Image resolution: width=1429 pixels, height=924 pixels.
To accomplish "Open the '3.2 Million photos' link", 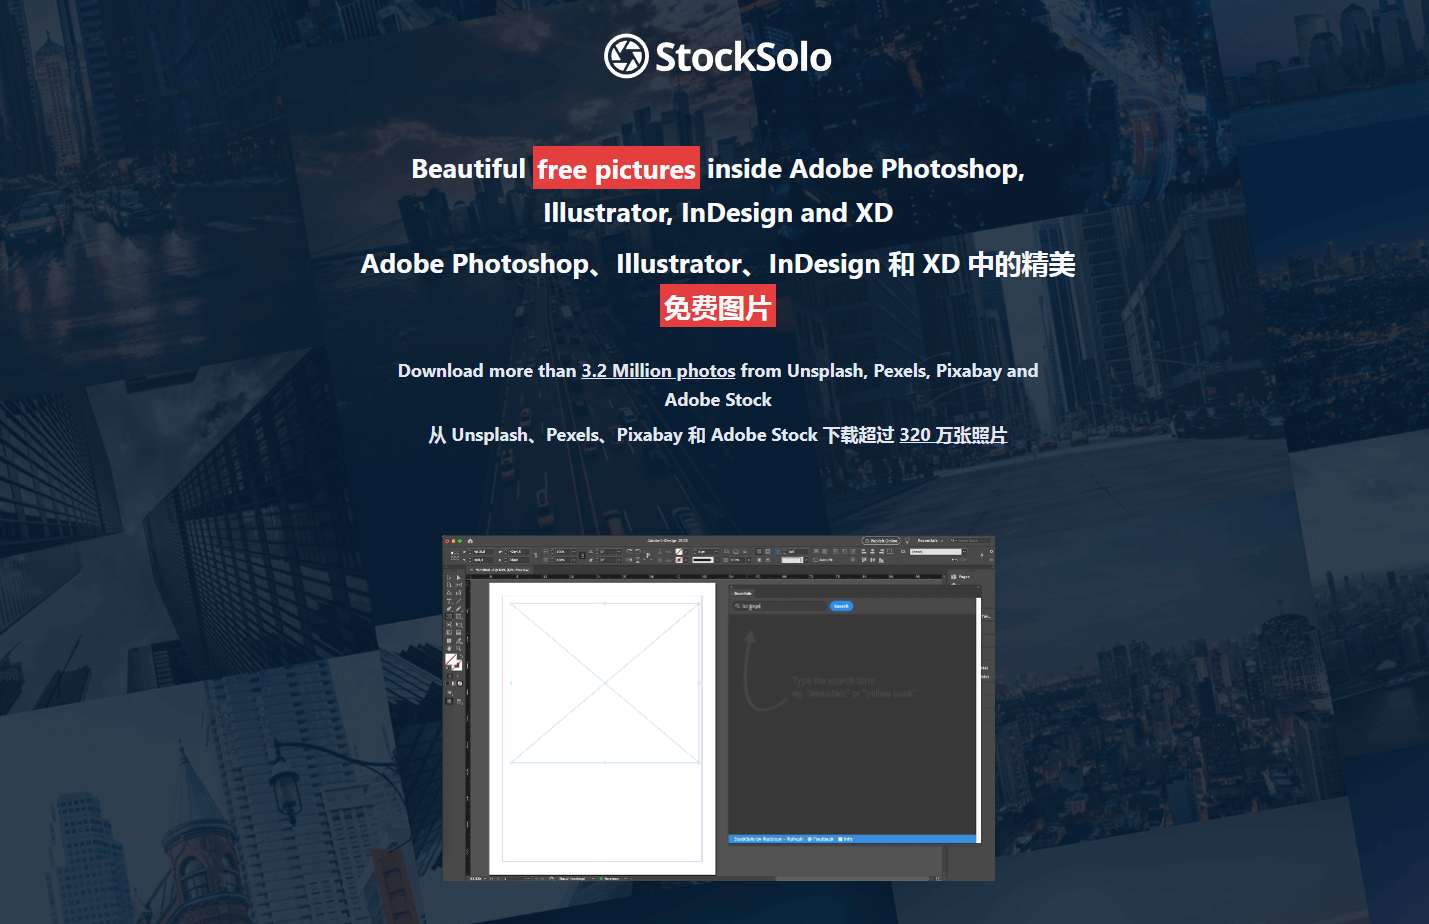I will coord(658,371).
